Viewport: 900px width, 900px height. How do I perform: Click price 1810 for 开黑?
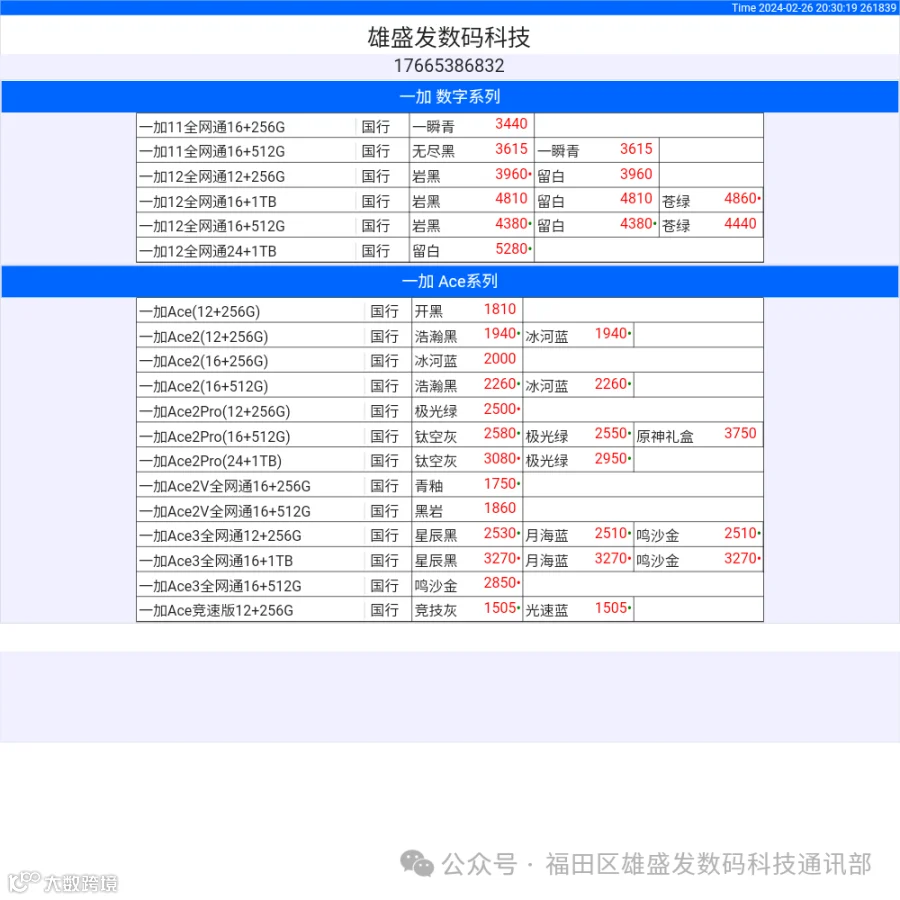[x=500, y=309]
